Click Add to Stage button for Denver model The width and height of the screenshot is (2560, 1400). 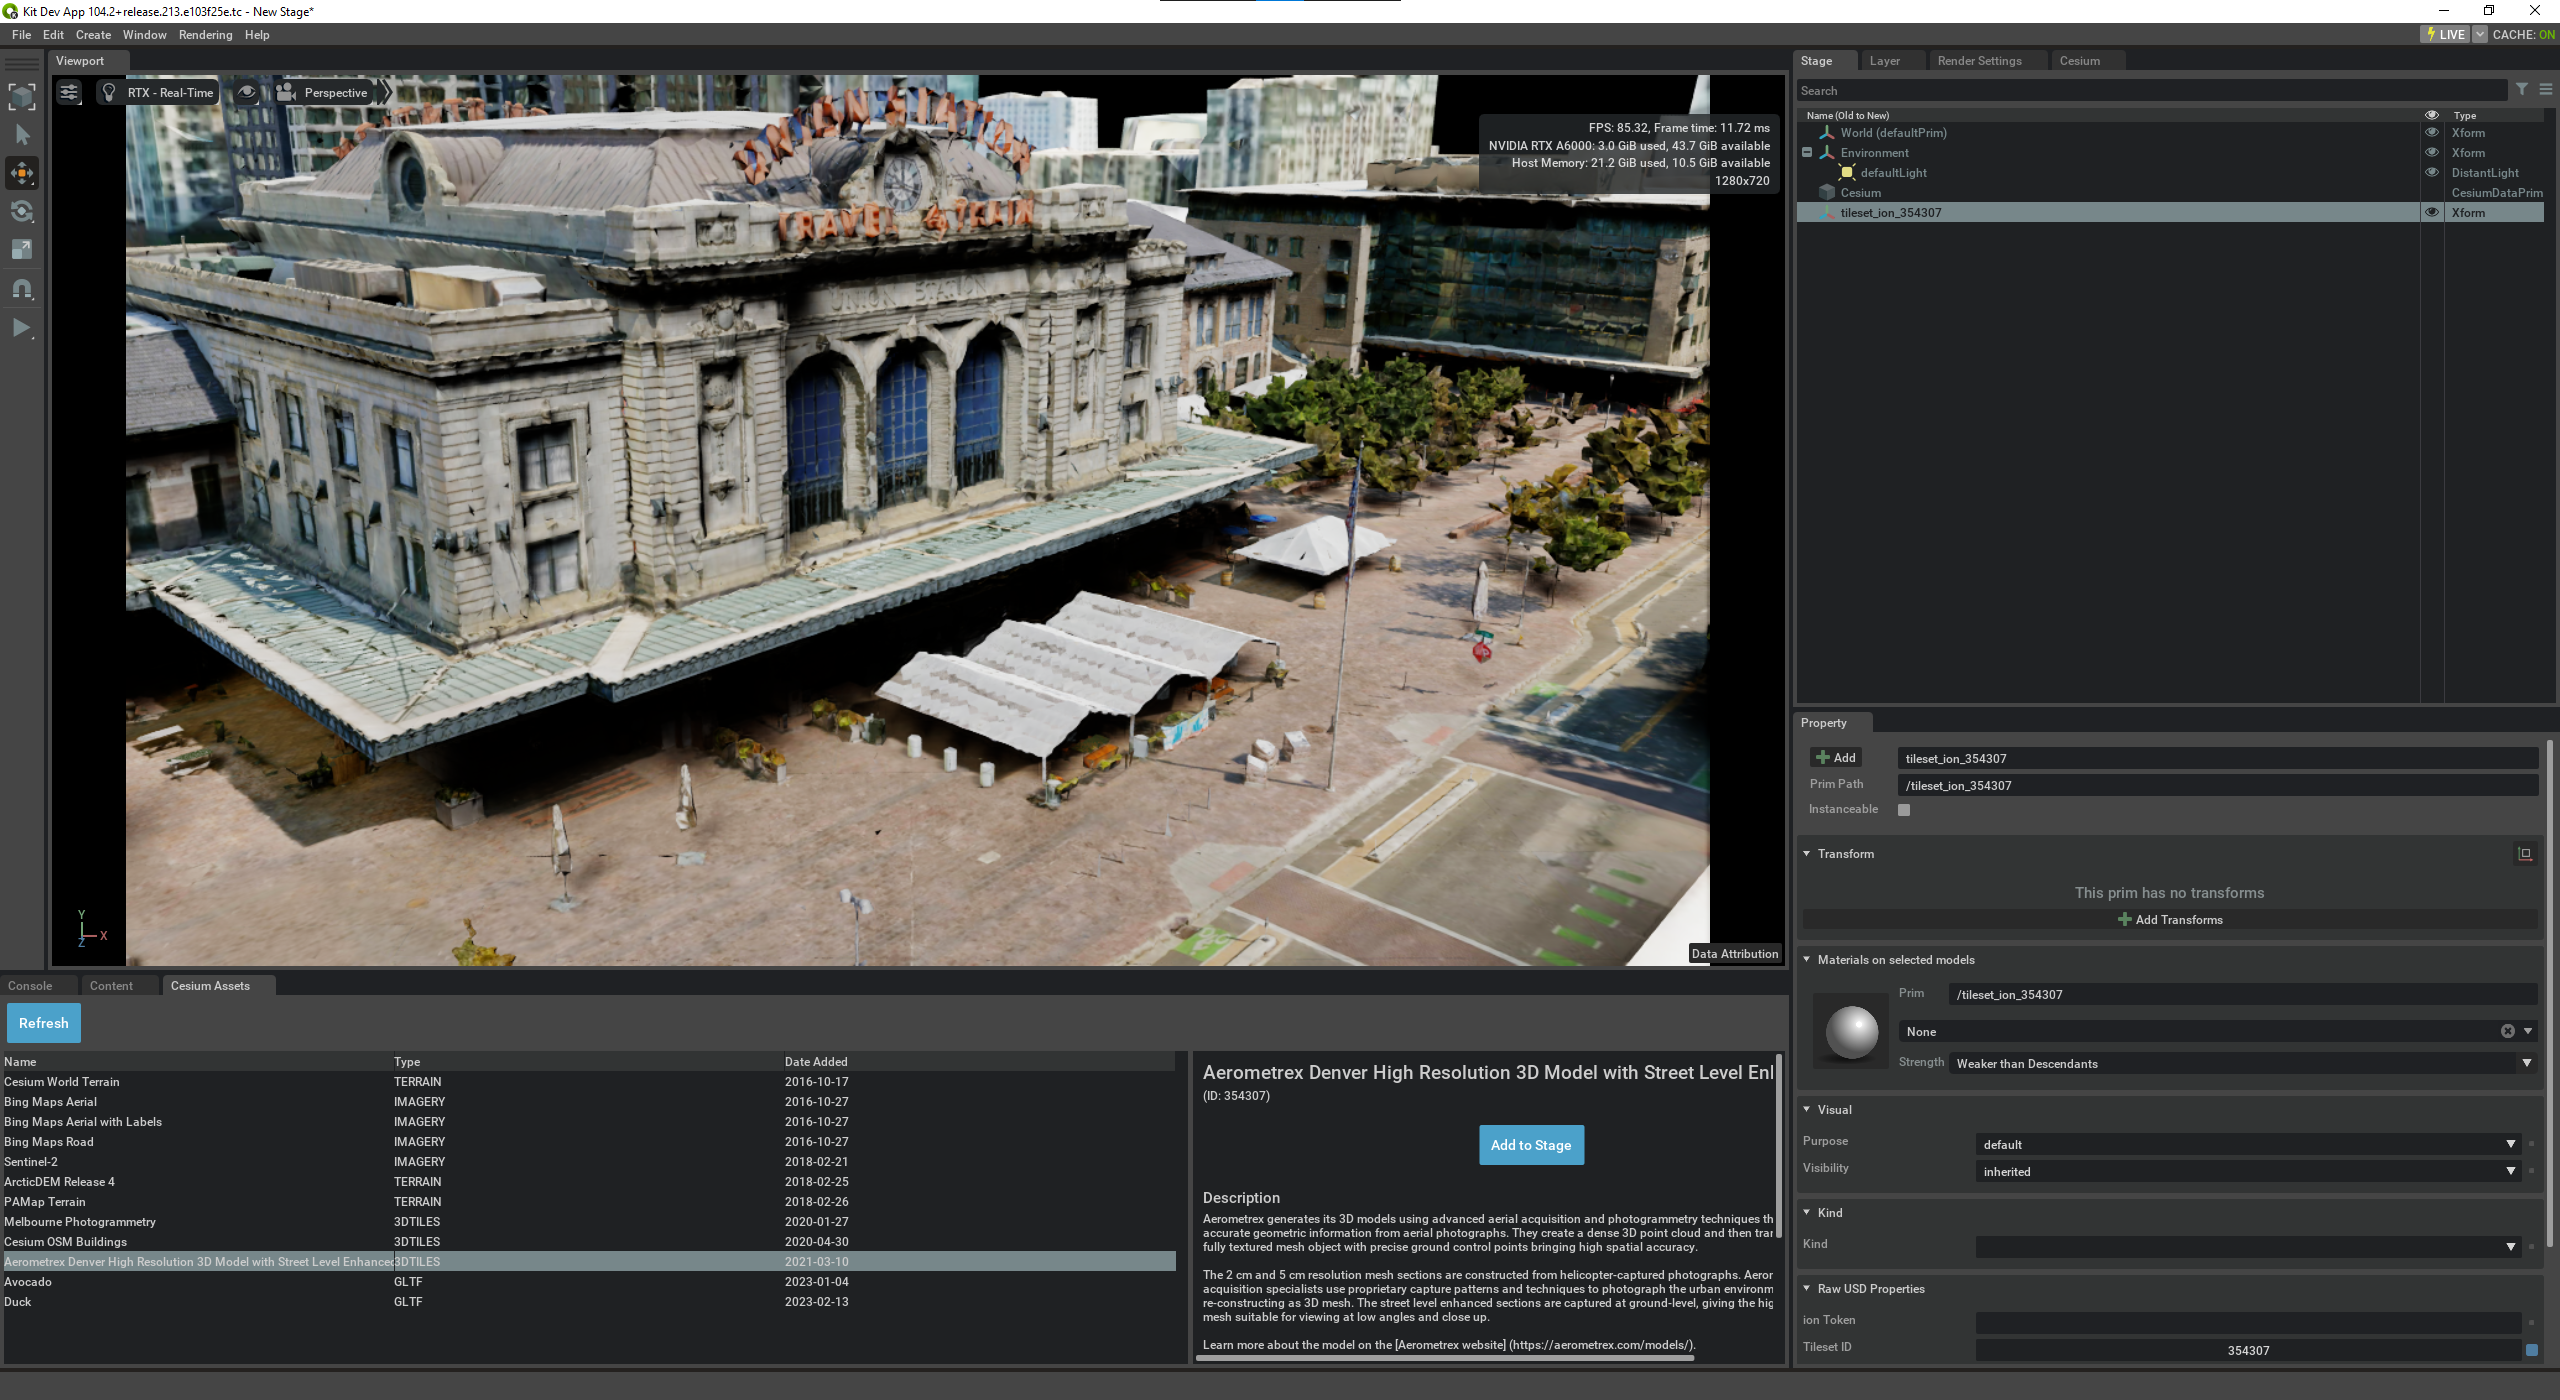point(1531,1145)
